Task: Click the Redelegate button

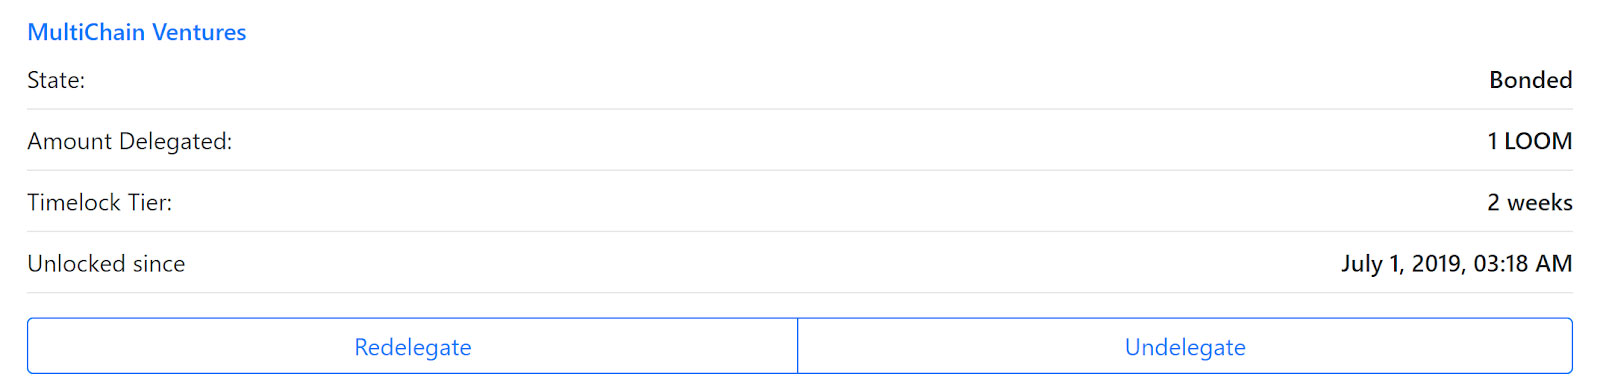Action: 413,346
